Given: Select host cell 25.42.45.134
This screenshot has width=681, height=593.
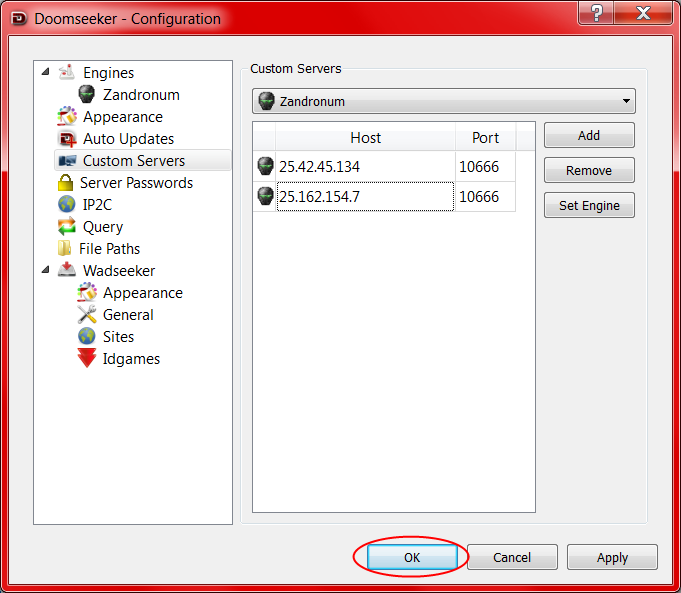Looking at the screenshot, I should (365, 166).
